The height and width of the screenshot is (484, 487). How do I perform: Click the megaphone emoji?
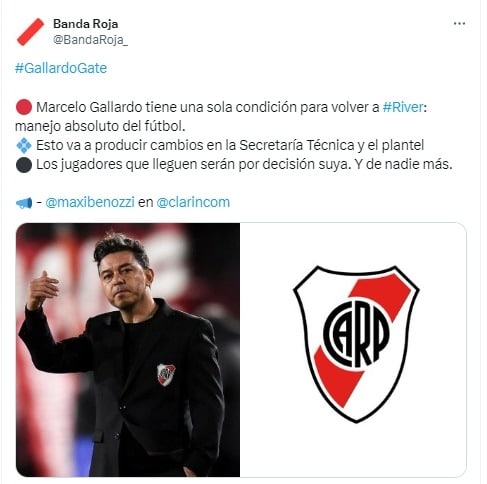click(x=24, y=203)
